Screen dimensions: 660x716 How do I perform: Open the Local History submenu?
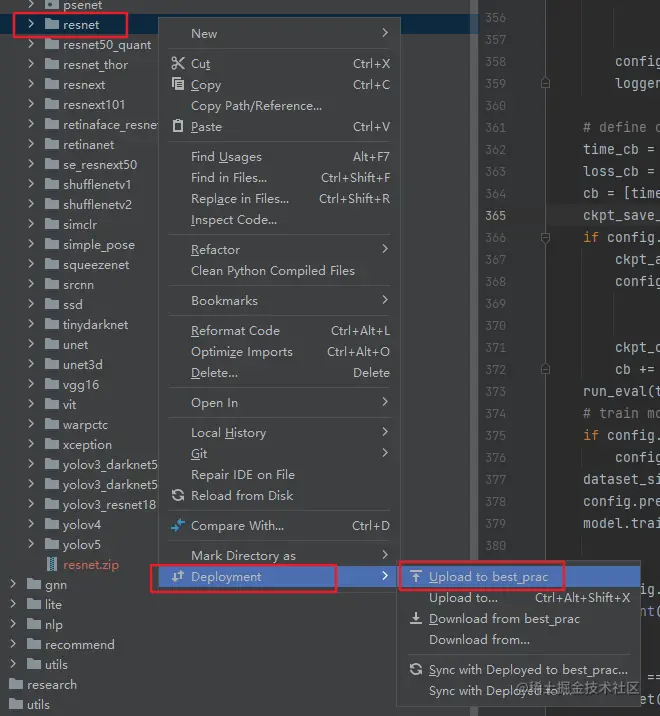tap(279, 432)
